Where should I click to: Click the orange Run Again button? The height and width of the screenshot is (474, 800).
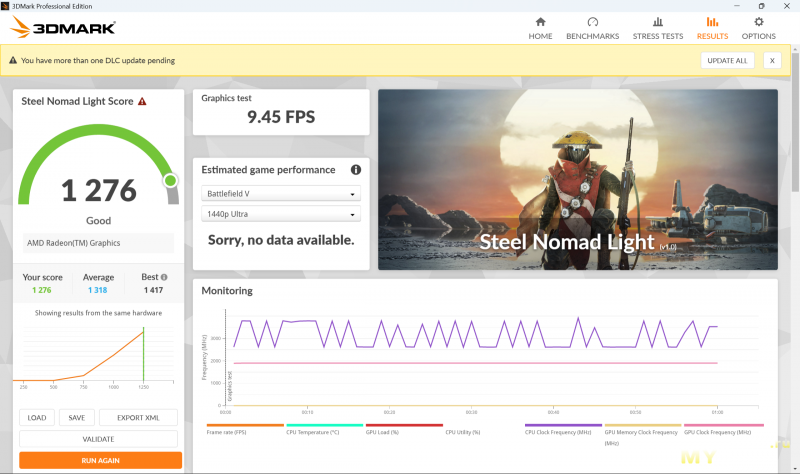click(100, 460)
